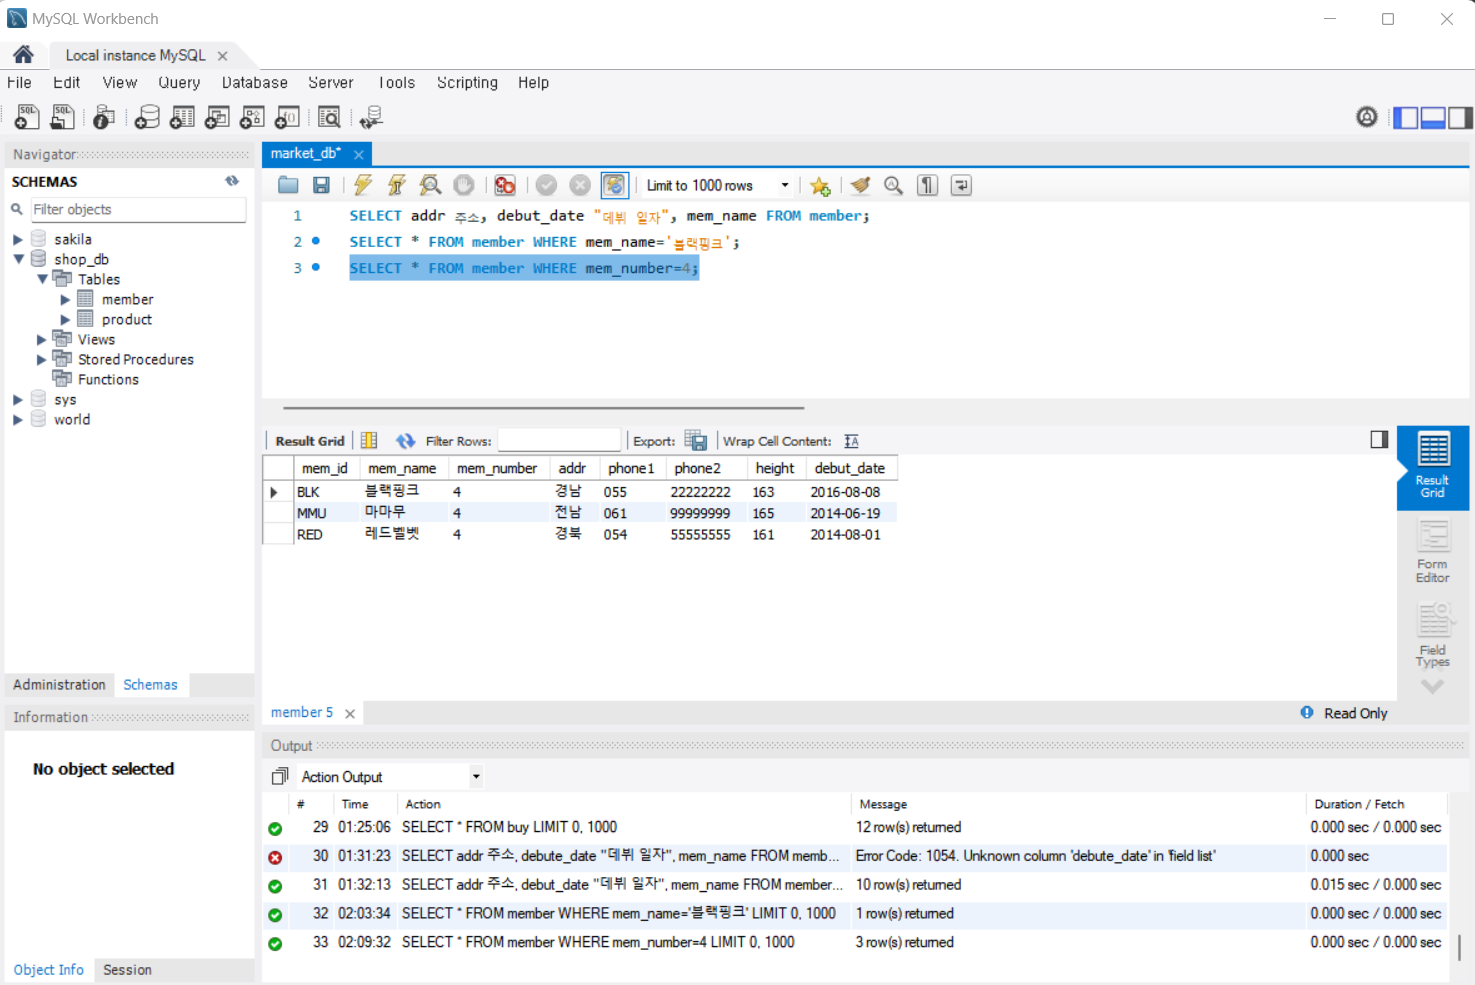
Task: Reconnect to DBMS toolbar icon
Action: pyautogui.click(x=371, y=117)
